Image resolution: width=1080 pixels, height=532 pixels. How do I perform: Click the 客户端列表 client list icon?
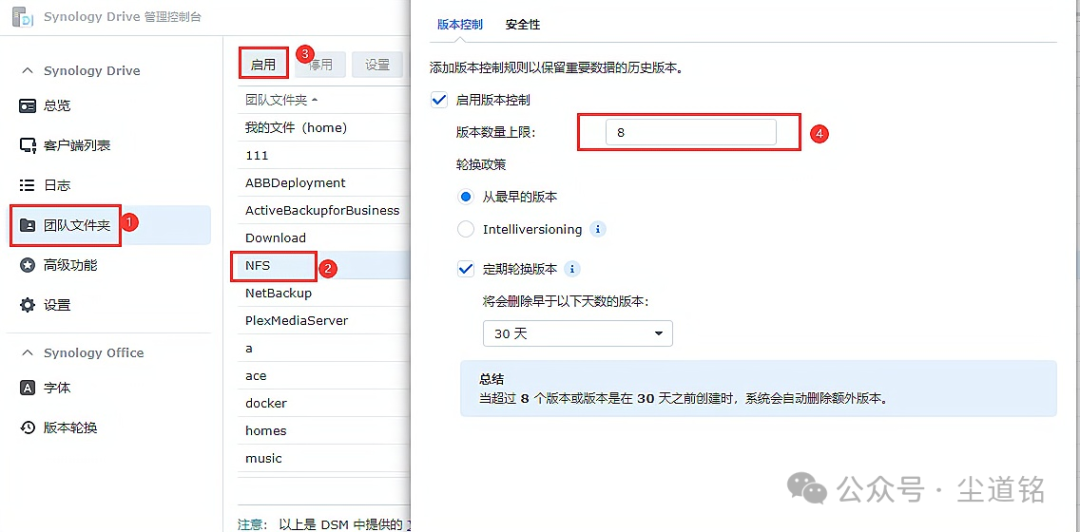[x=28, y=146]
